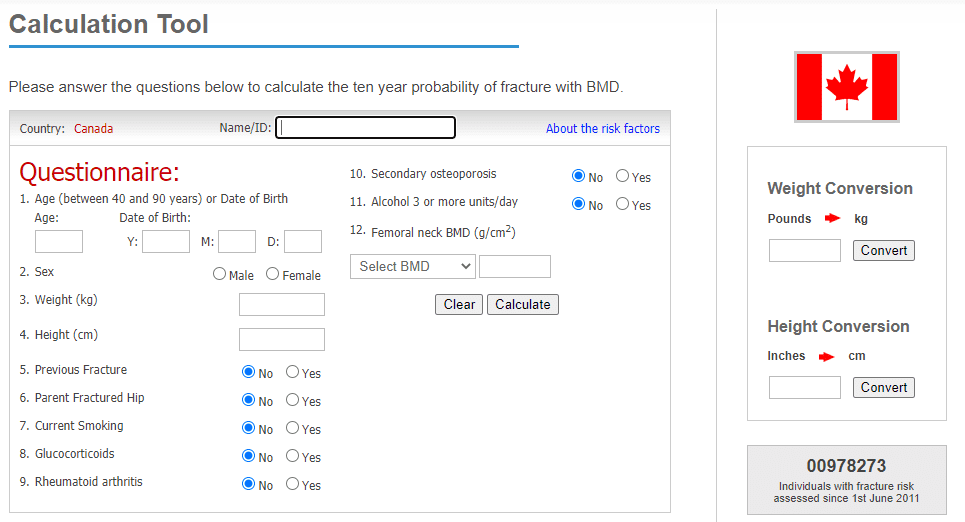Screen dimensions: 965x522
Task: Click the Questionnaire: heading
Action: click(x=99, y=172)
